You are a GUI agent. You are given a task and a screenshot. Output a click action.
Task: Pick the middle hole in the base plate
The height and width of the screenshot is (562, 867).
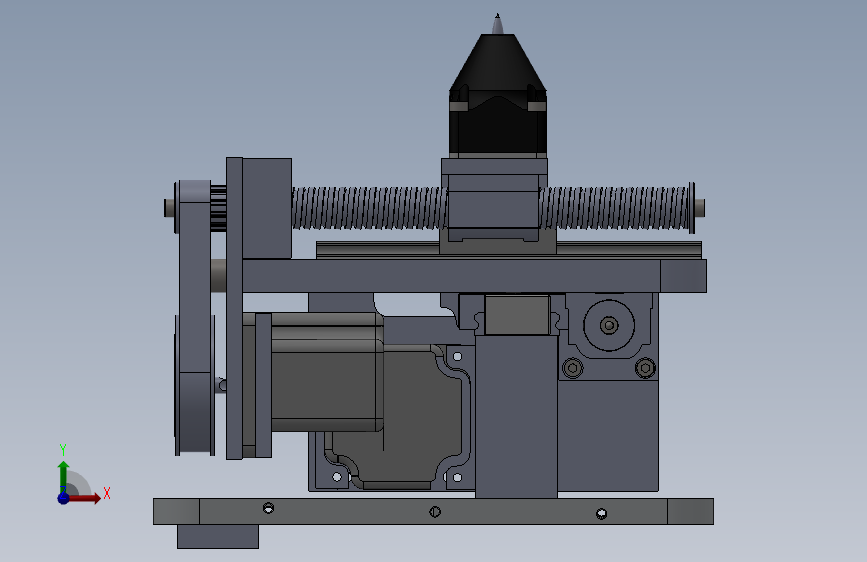[435, 512]
